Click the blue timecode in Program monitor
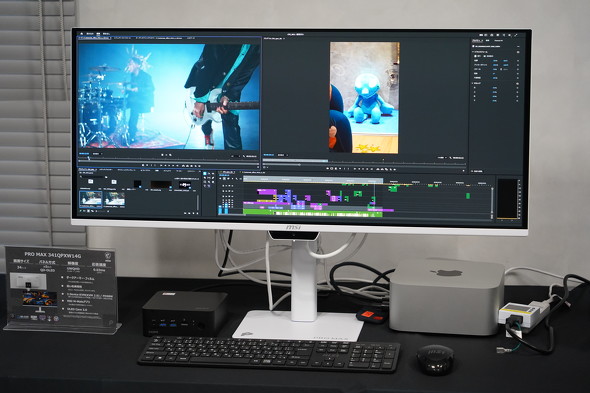The height and width of the screenshot is (393, 590). click(269, 155)
